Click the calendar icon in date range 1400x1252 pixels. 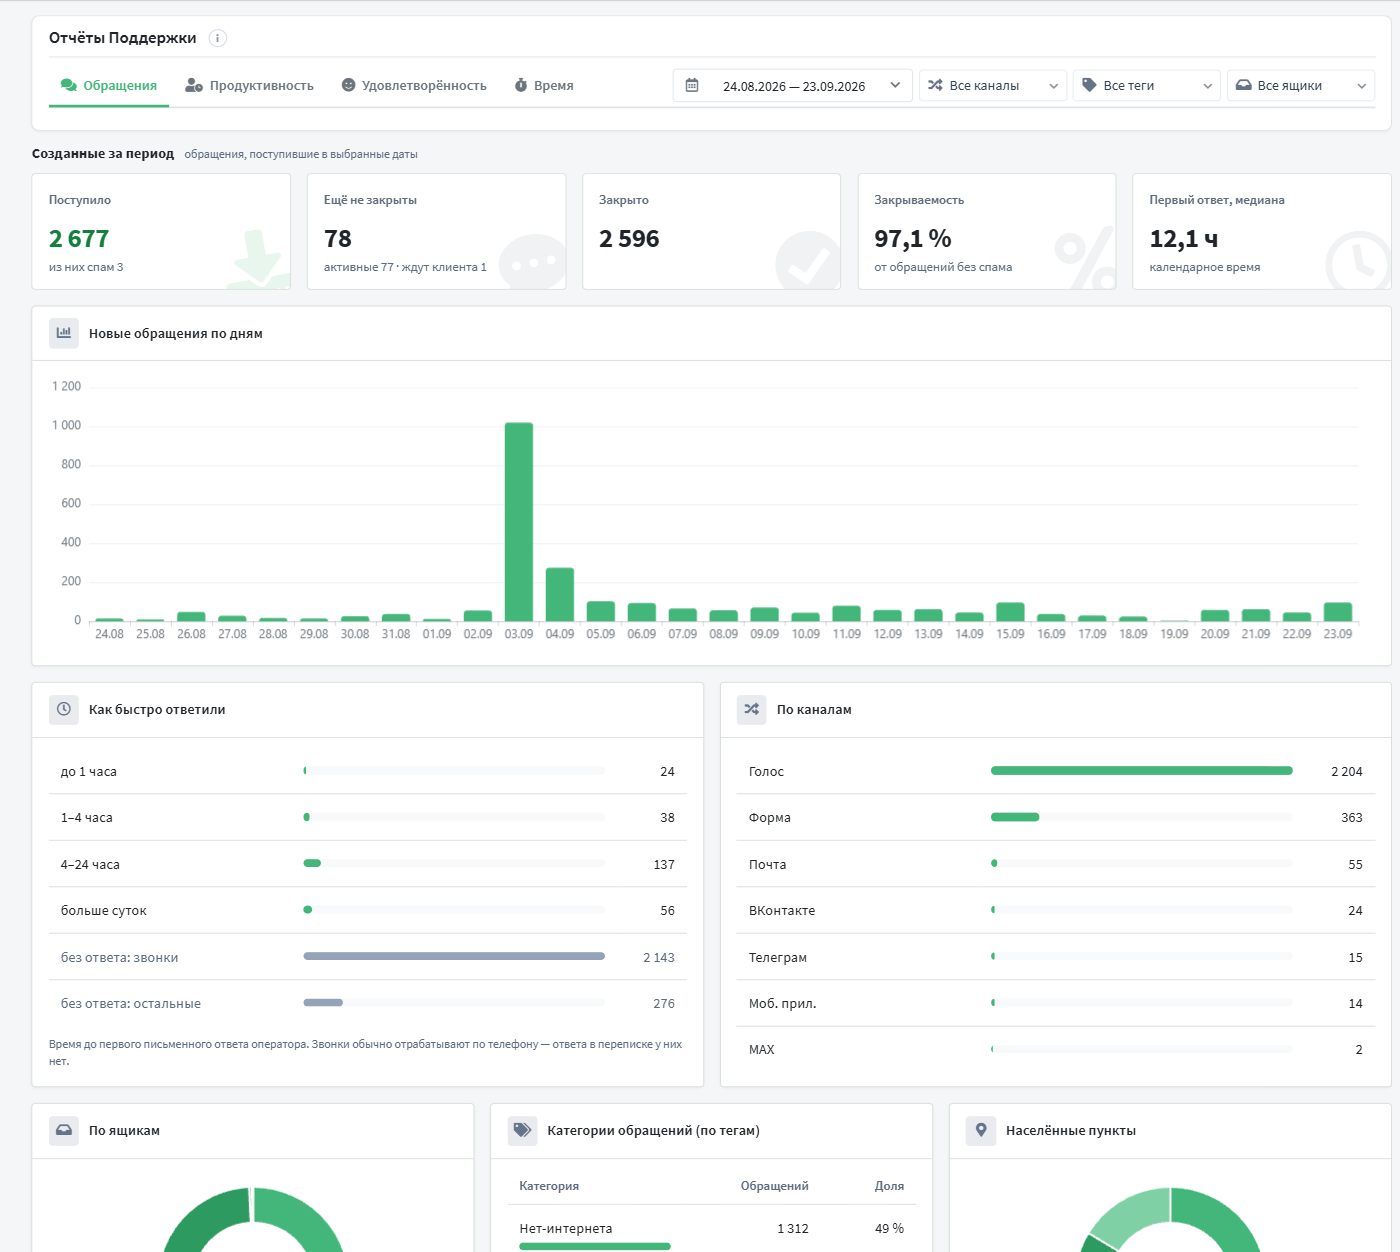[692, 86]
